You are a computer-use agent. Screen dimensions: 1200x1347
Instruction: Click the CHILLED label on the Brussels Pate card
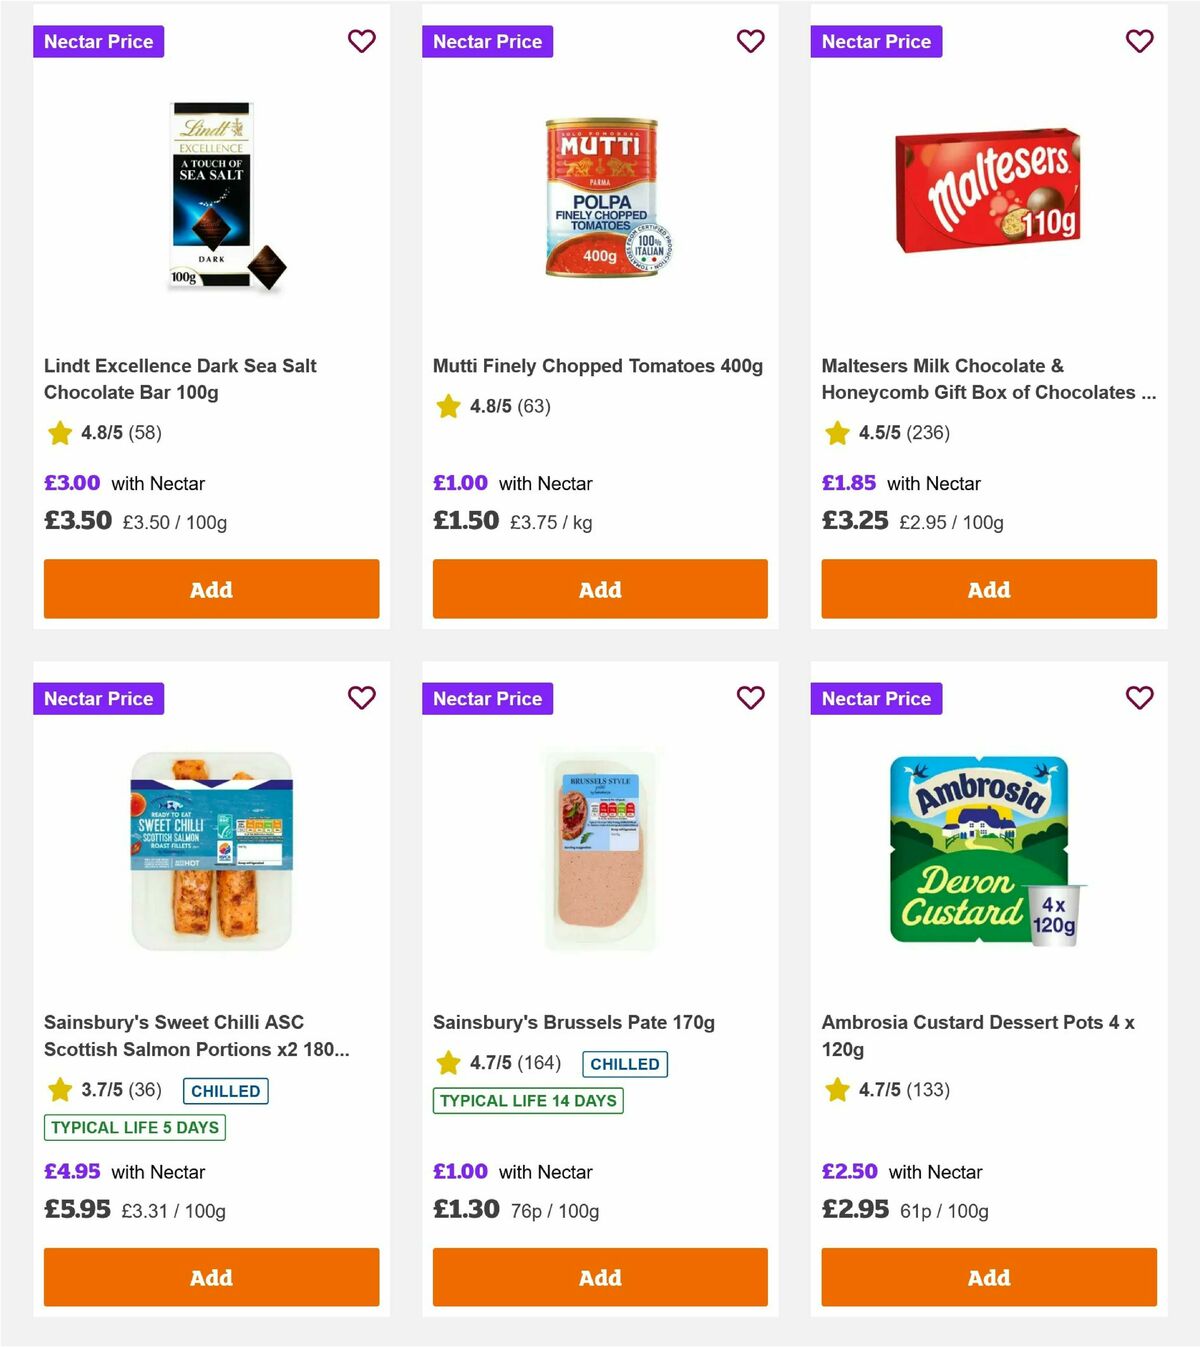(625, 1063)
